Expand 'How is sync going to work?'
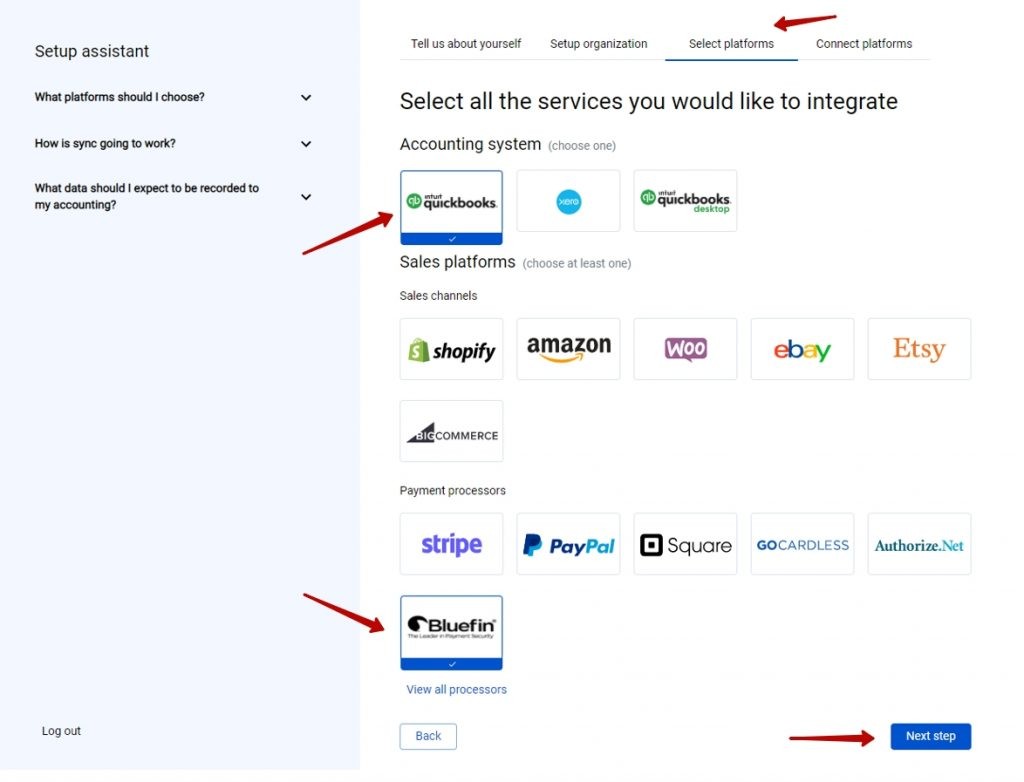The height and width of the screenshot is (782, 1024). coord(173,144)
